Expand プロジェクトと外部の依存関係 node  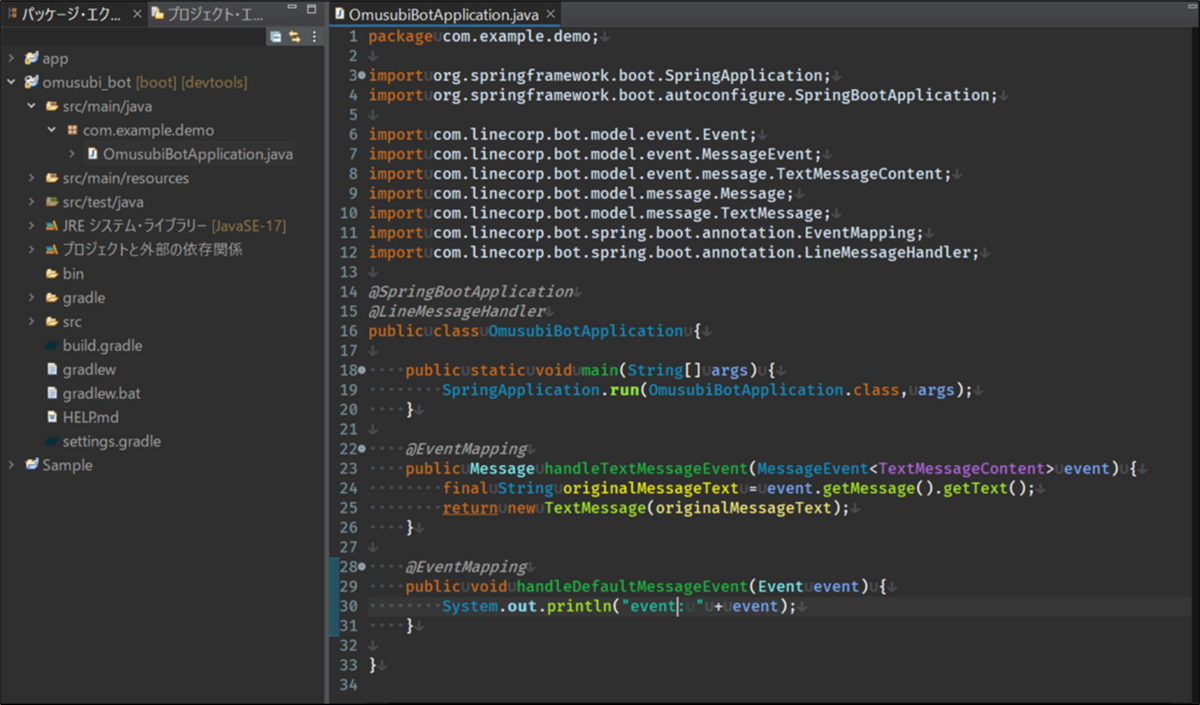(x=31, y=250)
